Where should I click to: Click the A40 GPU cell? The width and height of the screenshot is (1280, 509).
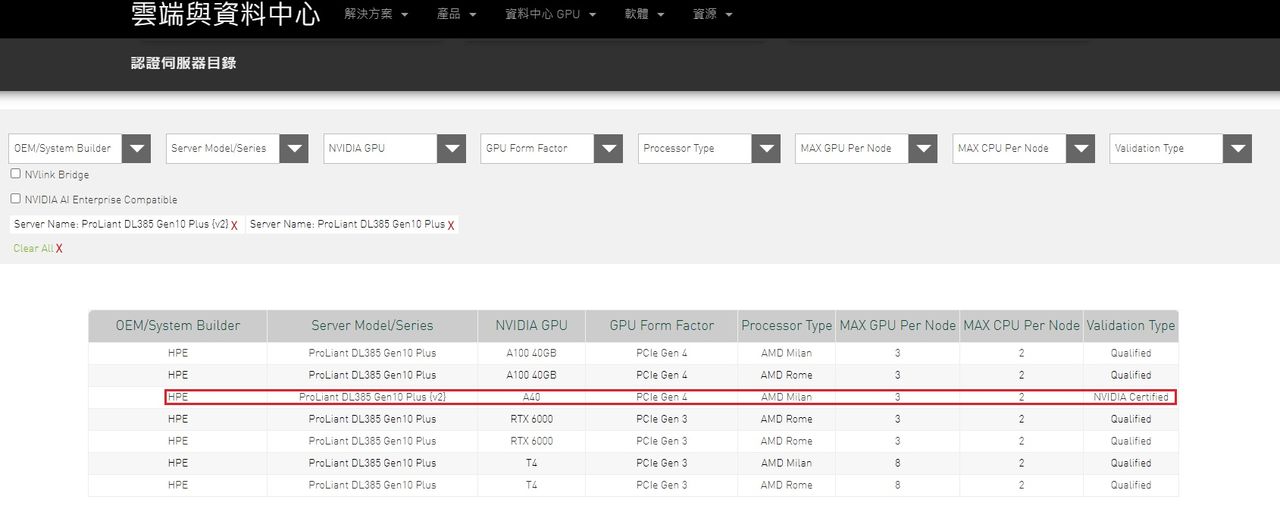pyautogui.click(x=531, y=397)
